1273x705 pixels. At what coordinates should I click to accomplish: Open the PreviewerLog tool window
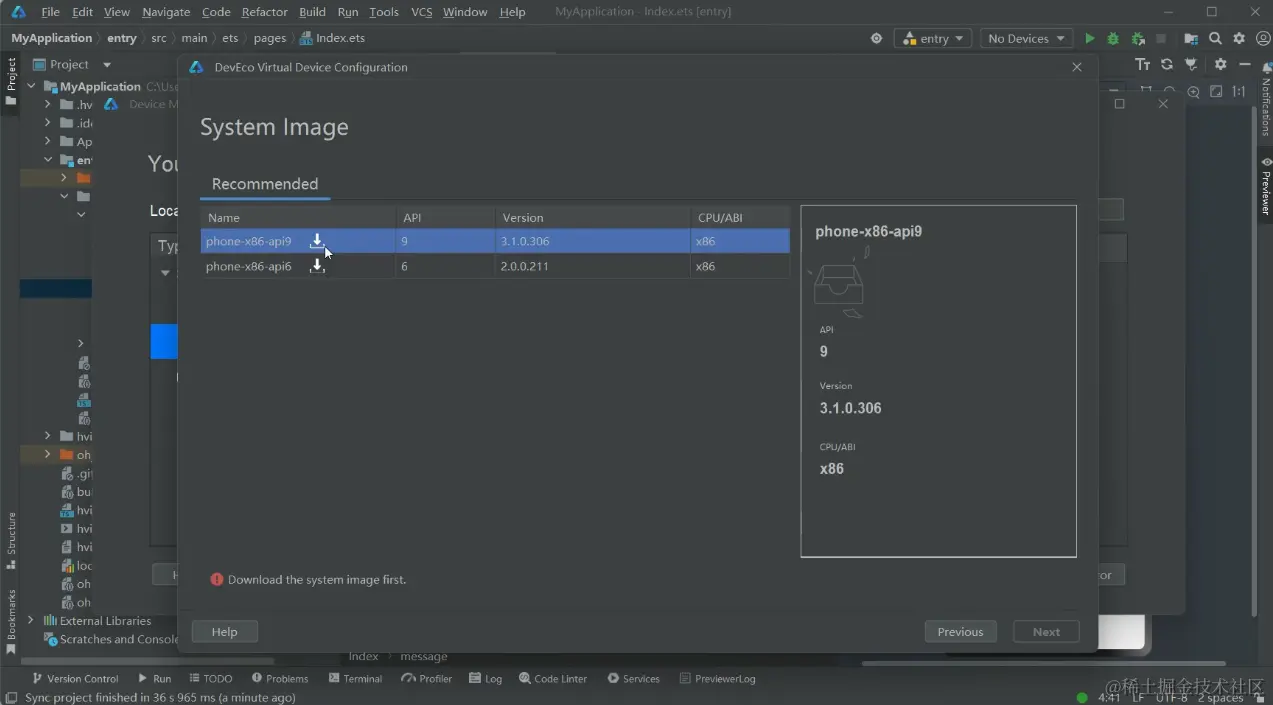coord(717,678)
